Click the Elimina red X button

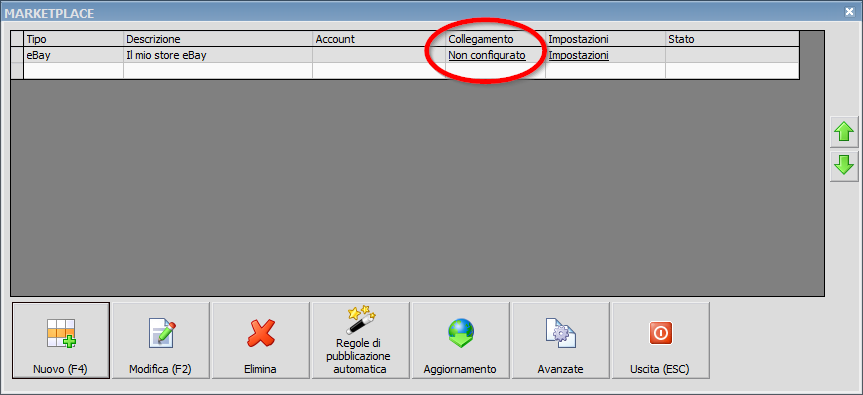261,341
